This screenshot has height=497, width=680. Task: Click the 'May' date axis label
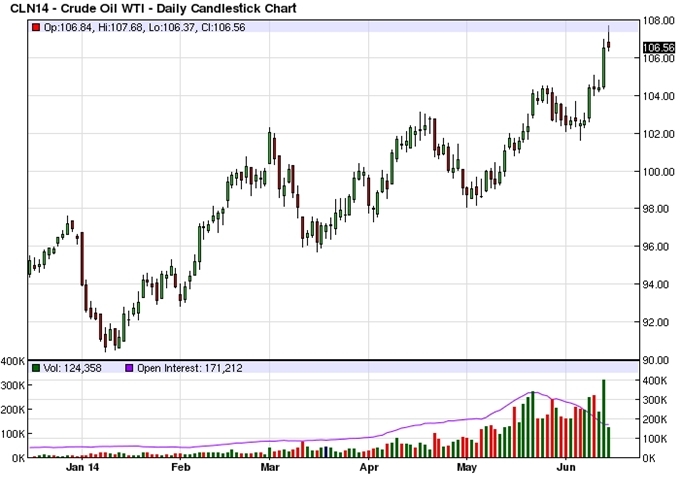click(x=467, y=467)
